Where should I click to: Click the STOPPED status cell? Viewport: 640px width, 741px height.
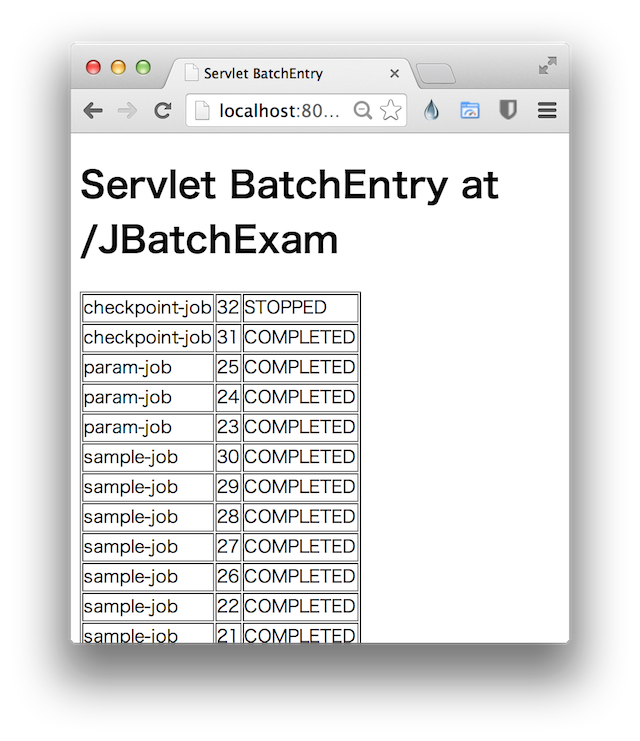(x=299, y=308)
